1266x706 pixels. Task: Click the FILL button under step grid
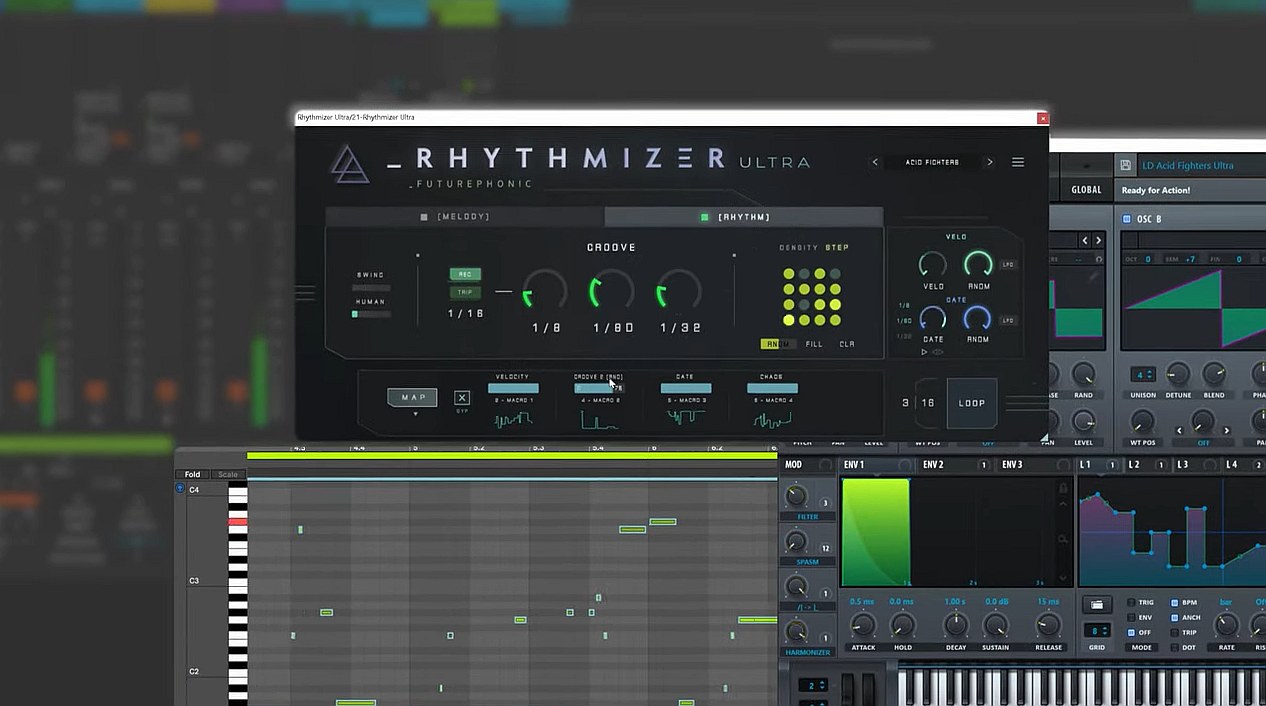(814, 344)
